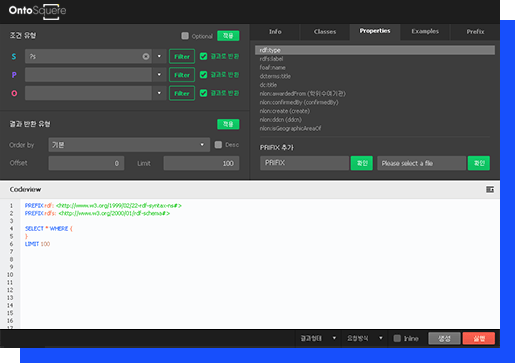Select the S subject letter icon
Viewport: 515px width, 363px height.
14,56
